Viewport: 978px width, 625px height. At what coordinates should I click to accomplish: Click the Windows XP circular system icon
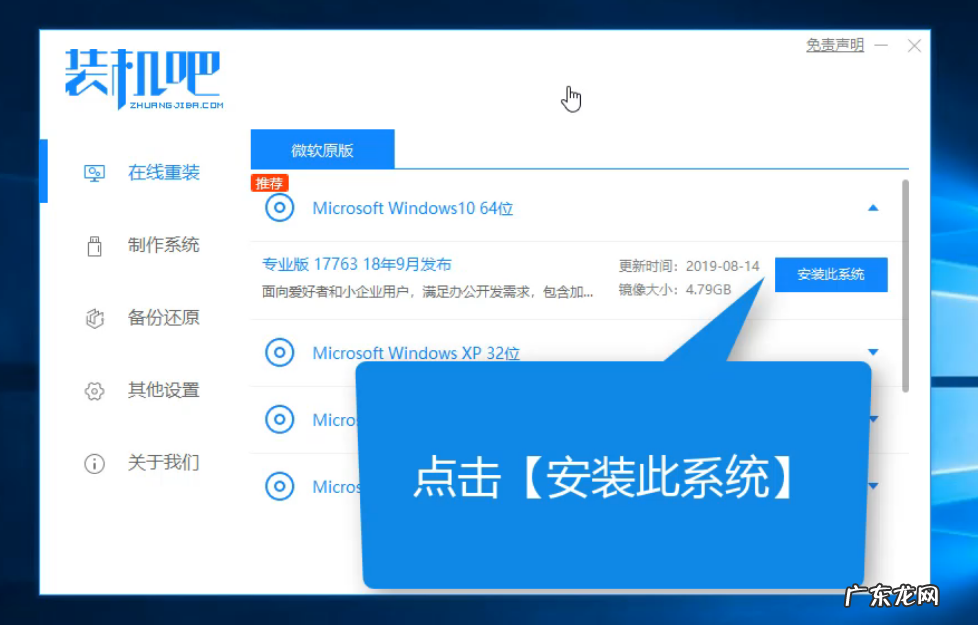click(x=279, y=352)
